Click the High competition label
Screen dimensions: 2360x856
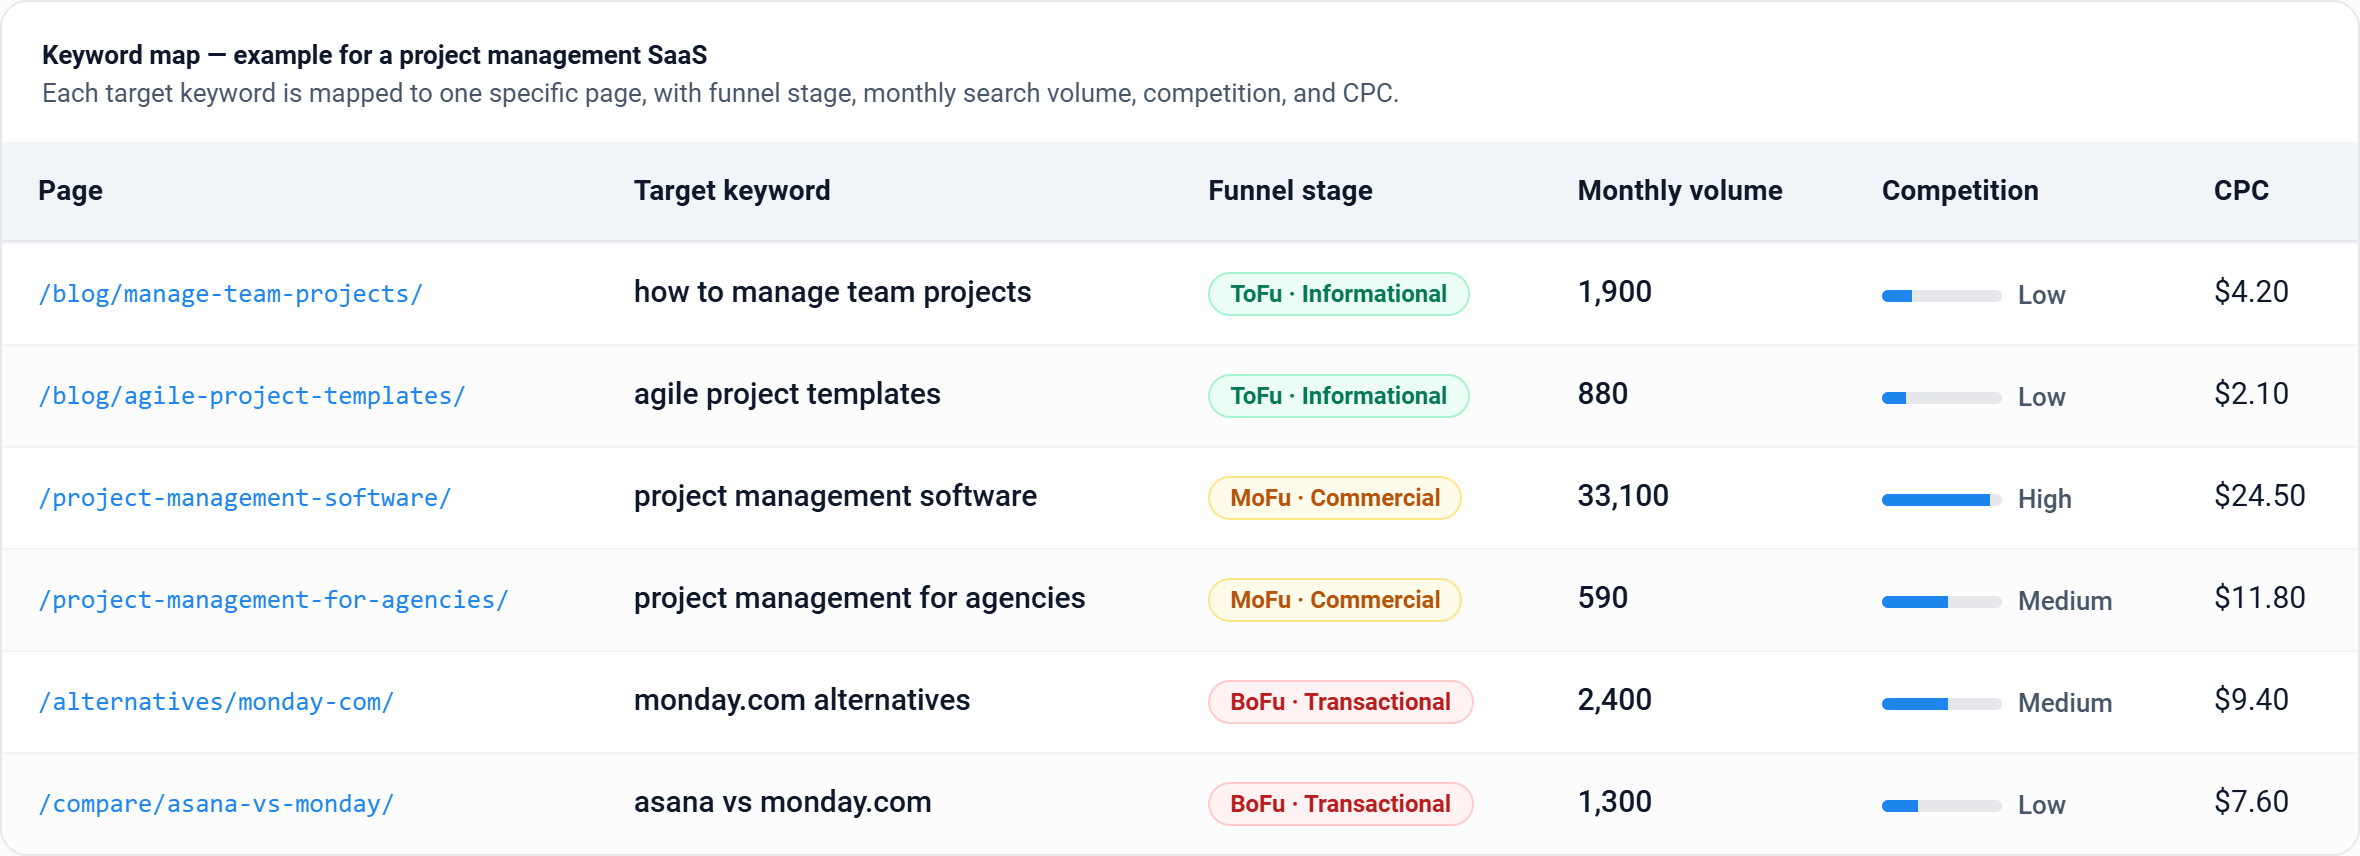pos(2045,499)
